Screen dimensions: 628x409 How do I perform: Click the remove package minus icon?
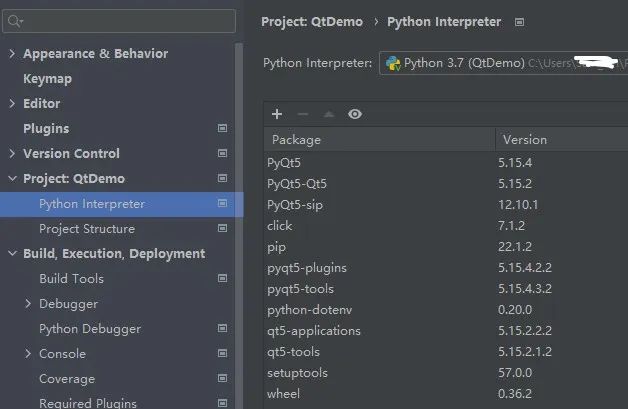(303, 115)
